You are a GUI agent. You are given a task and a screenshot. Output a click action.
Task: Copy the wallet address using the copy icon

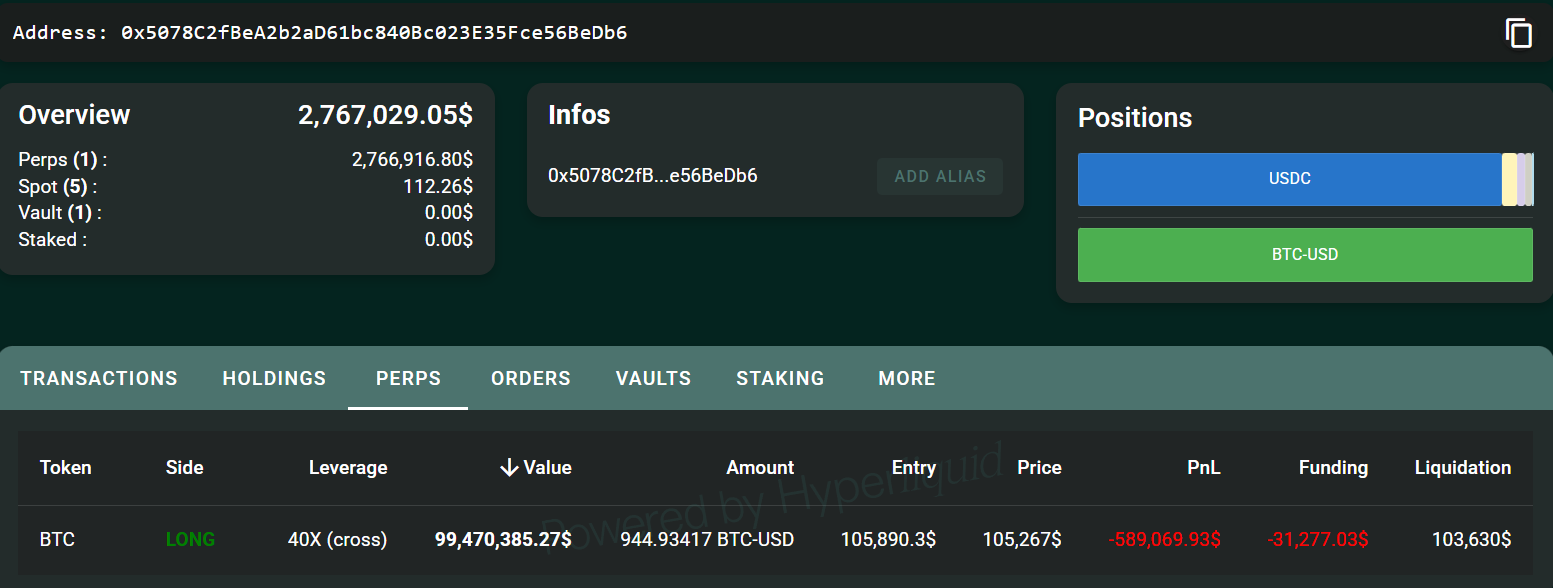coord(1519,33)
